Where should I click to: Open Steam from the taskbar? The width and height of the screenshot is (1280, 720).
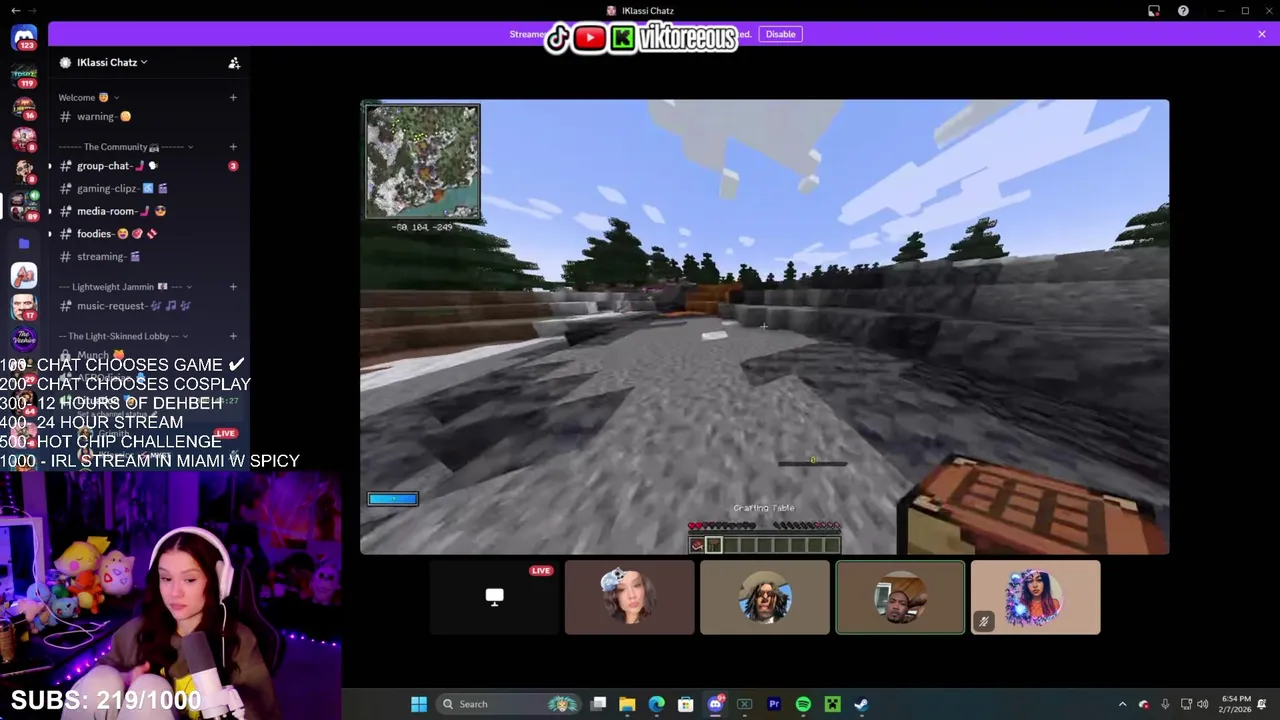click(x=861, y=704)
